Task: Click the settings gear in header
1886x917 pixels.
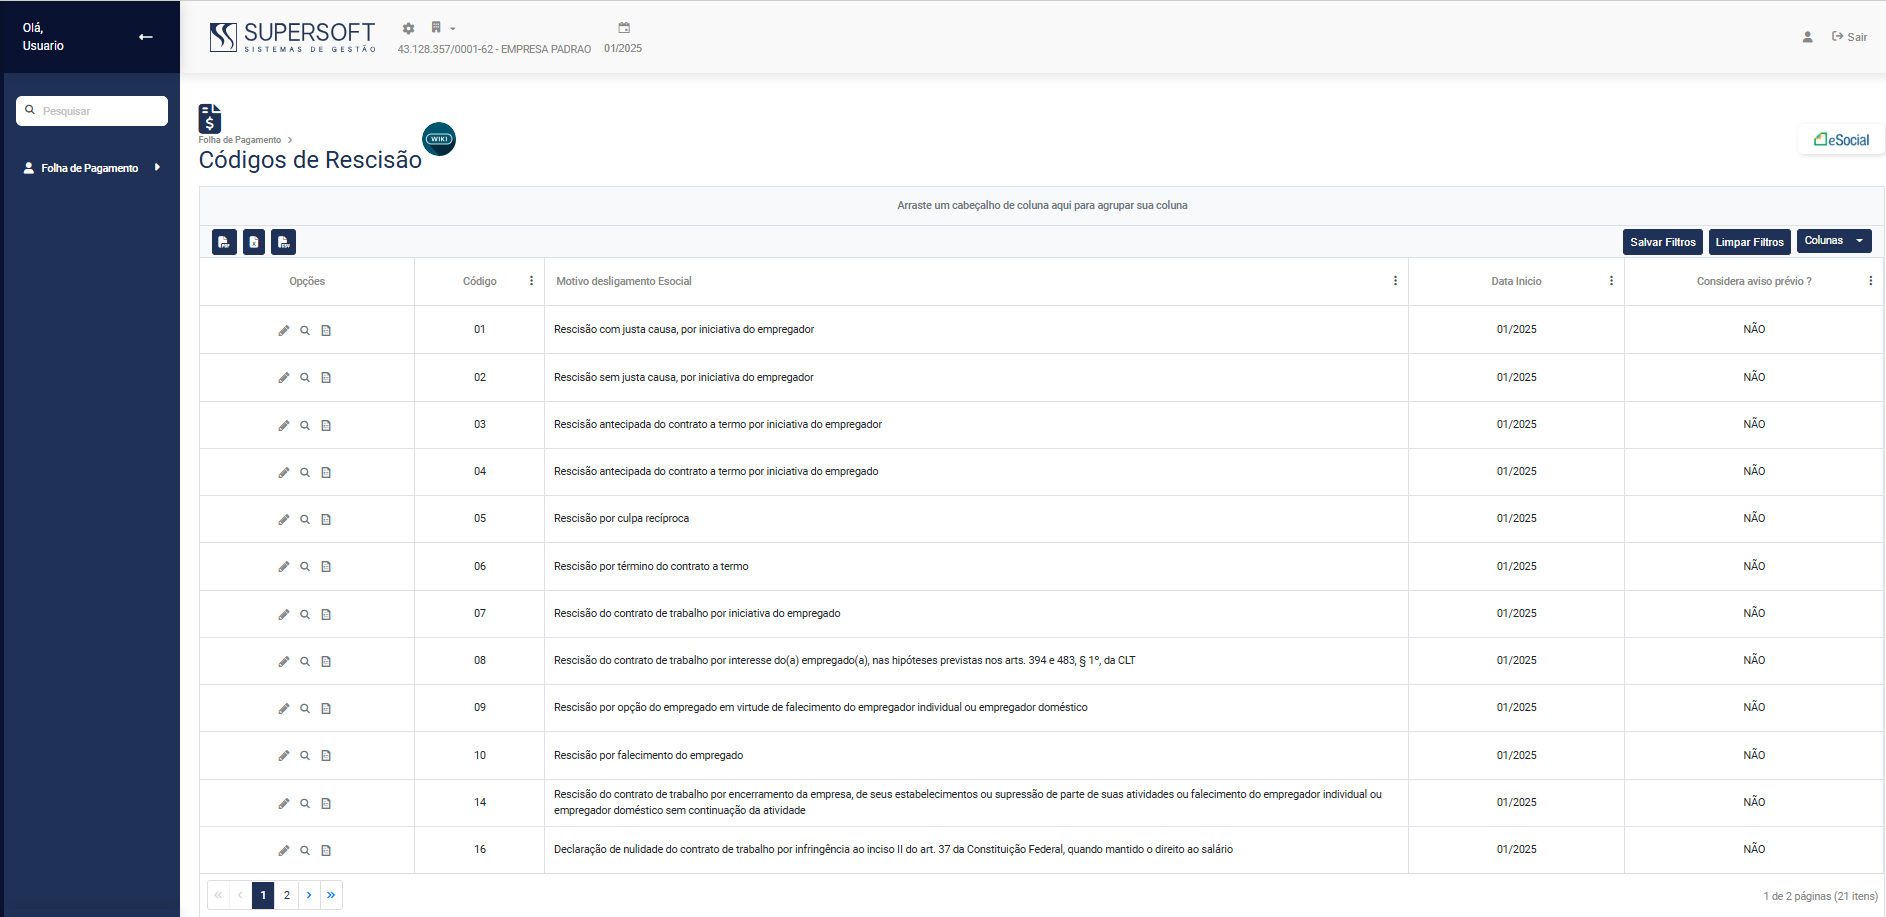Action: tap(408, 29)
